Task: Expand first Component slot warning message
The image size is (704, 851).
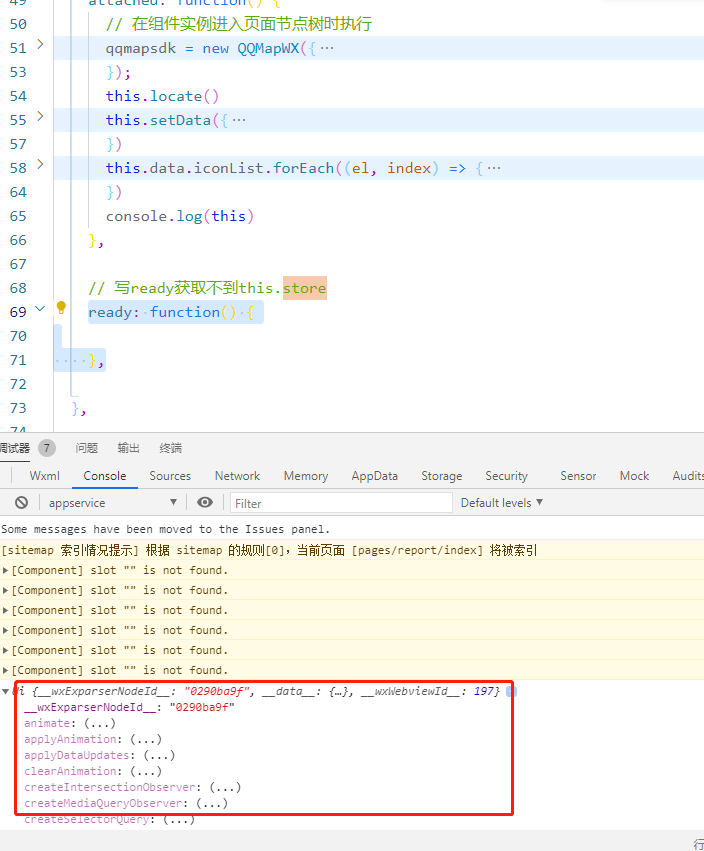Action: pos(6,571)
